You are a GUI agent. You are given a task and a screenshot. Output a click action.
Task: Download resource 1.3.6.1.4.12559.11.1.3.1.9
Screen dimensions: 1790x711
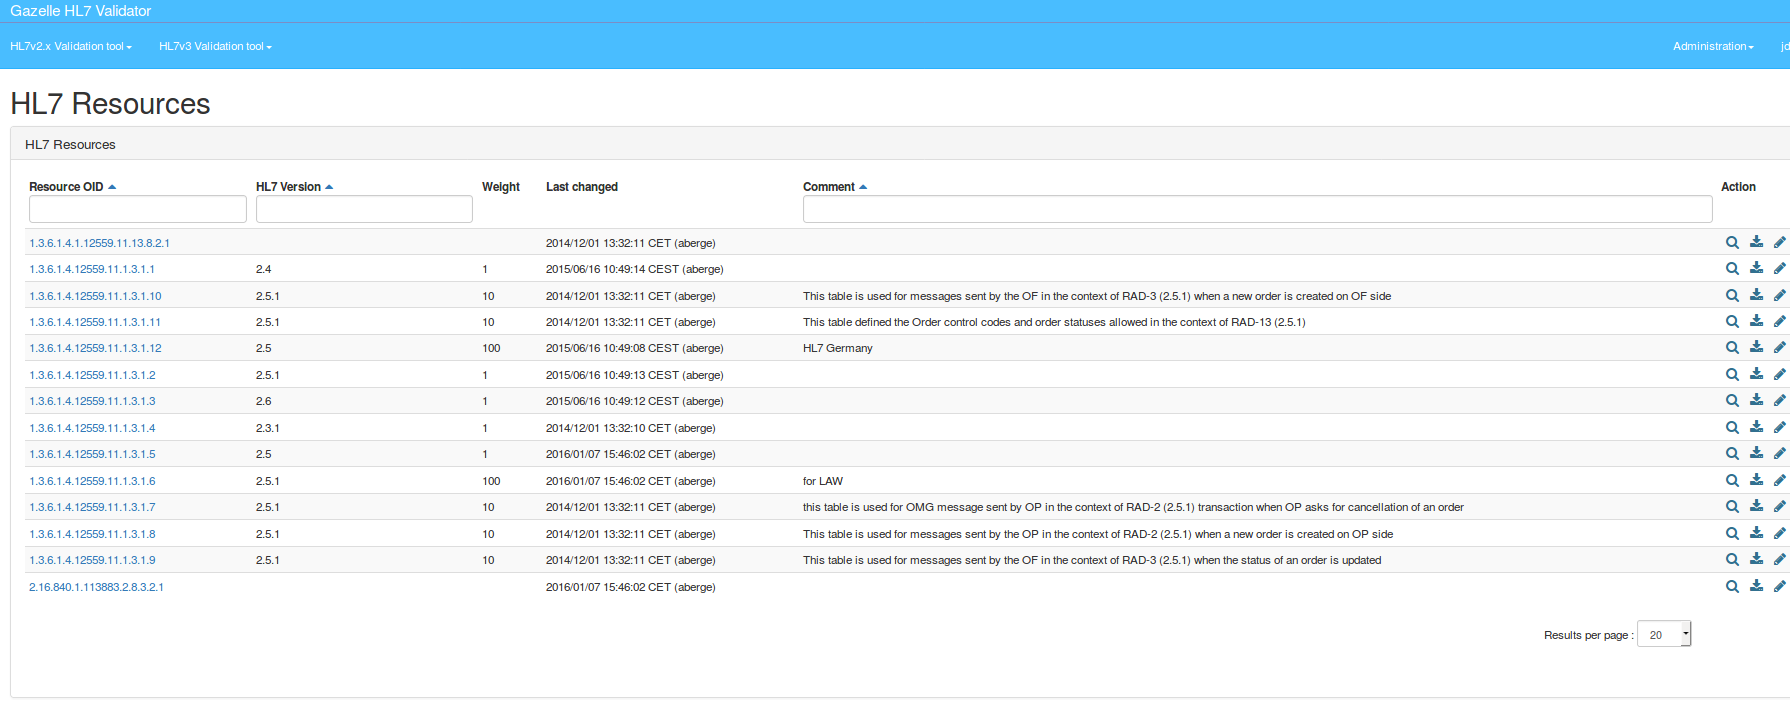(1756, 560)
